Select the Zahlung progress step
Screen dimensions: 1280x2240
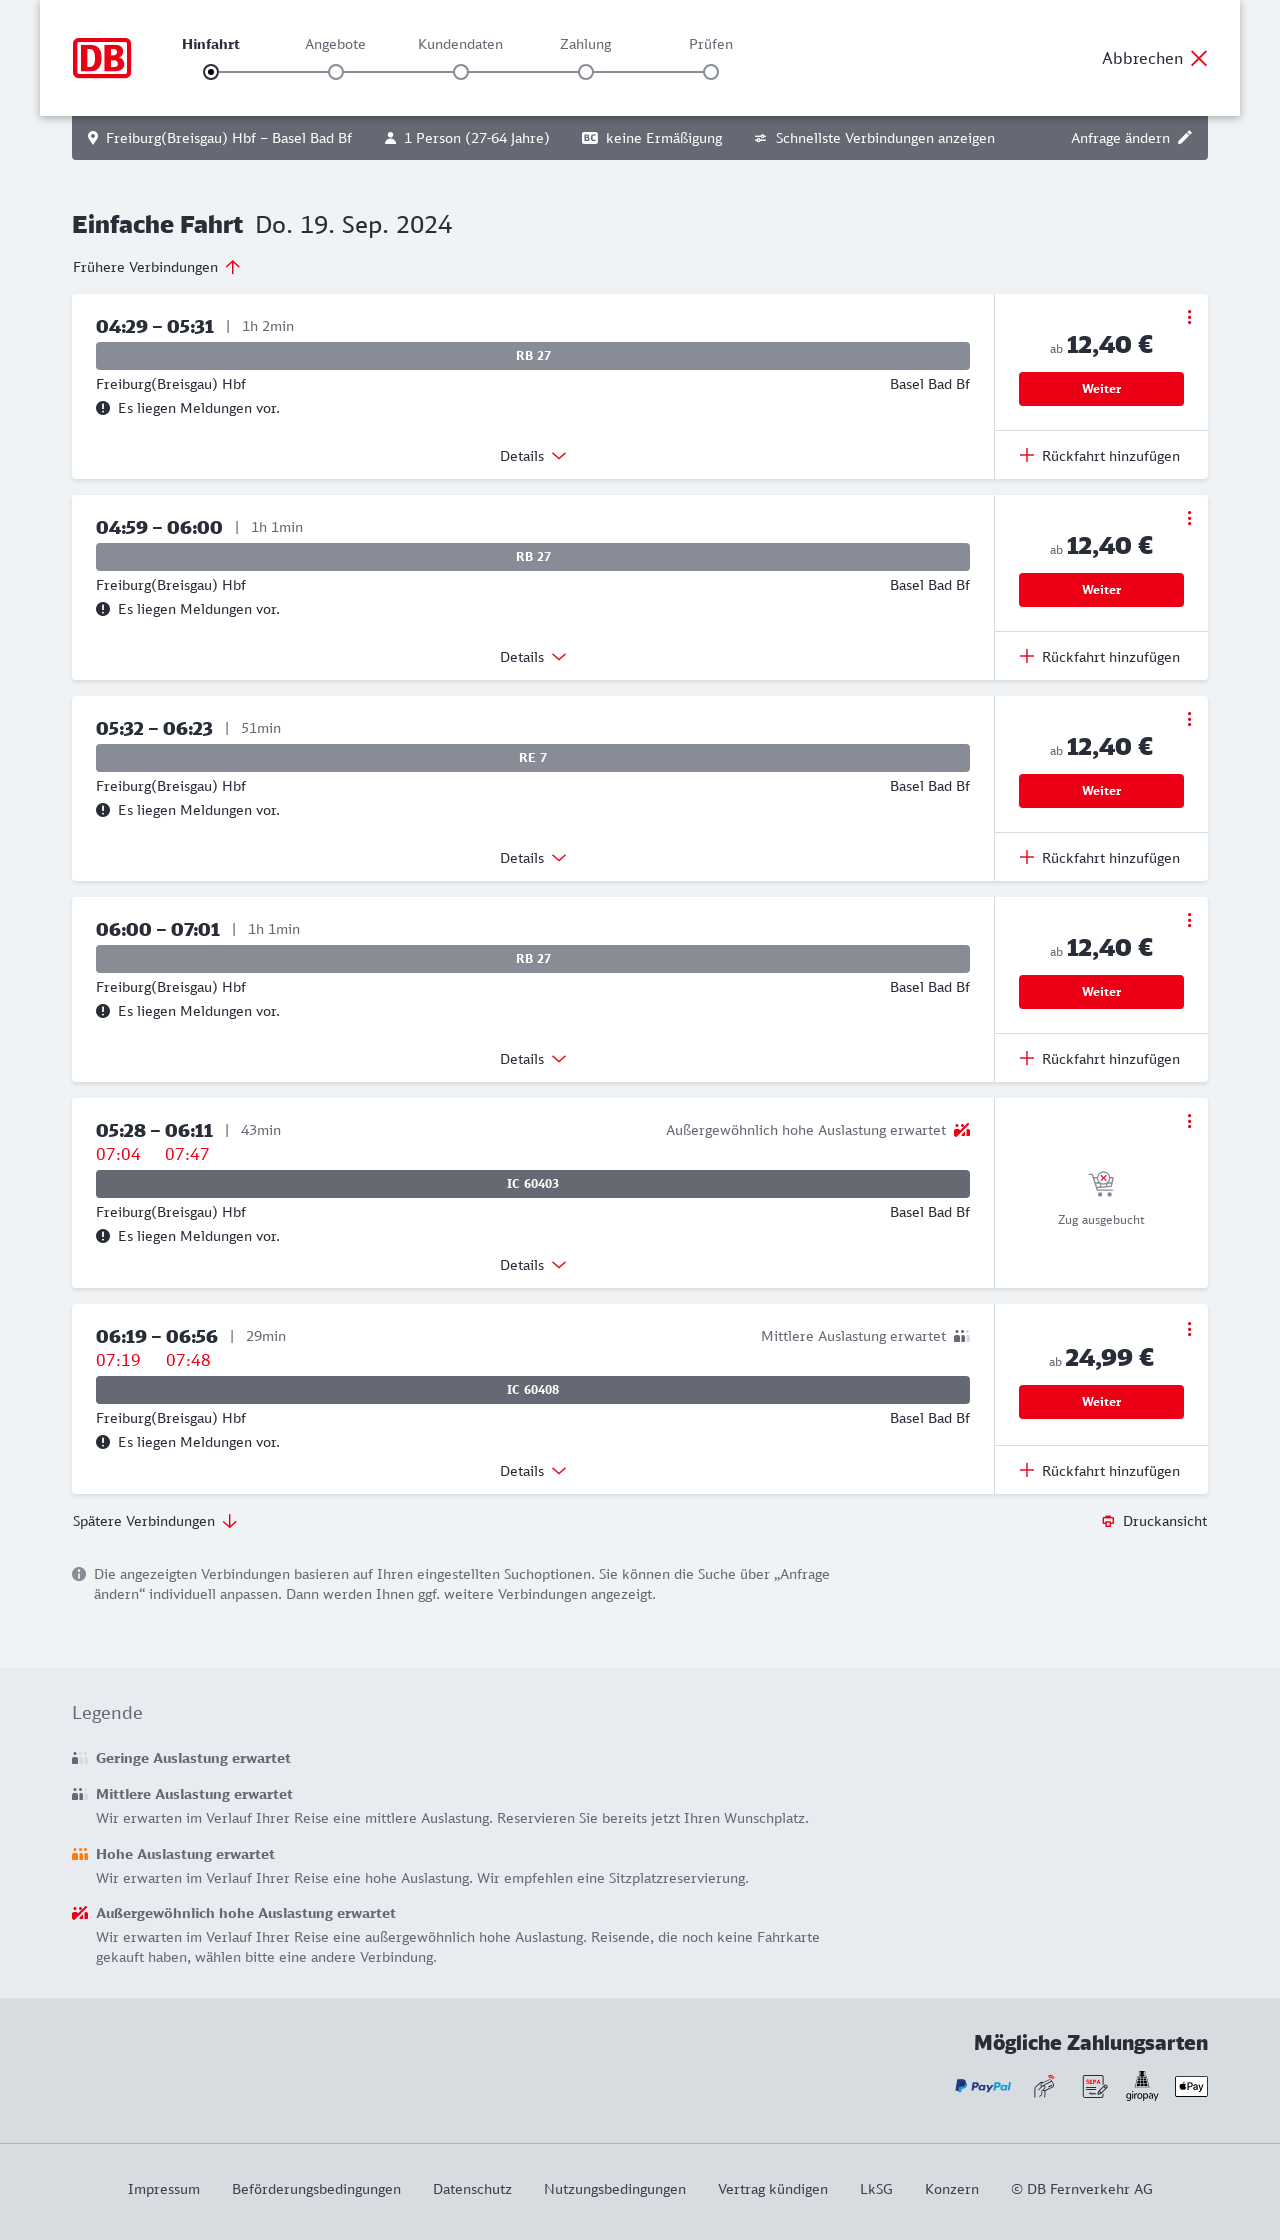[x=586, y=71]
